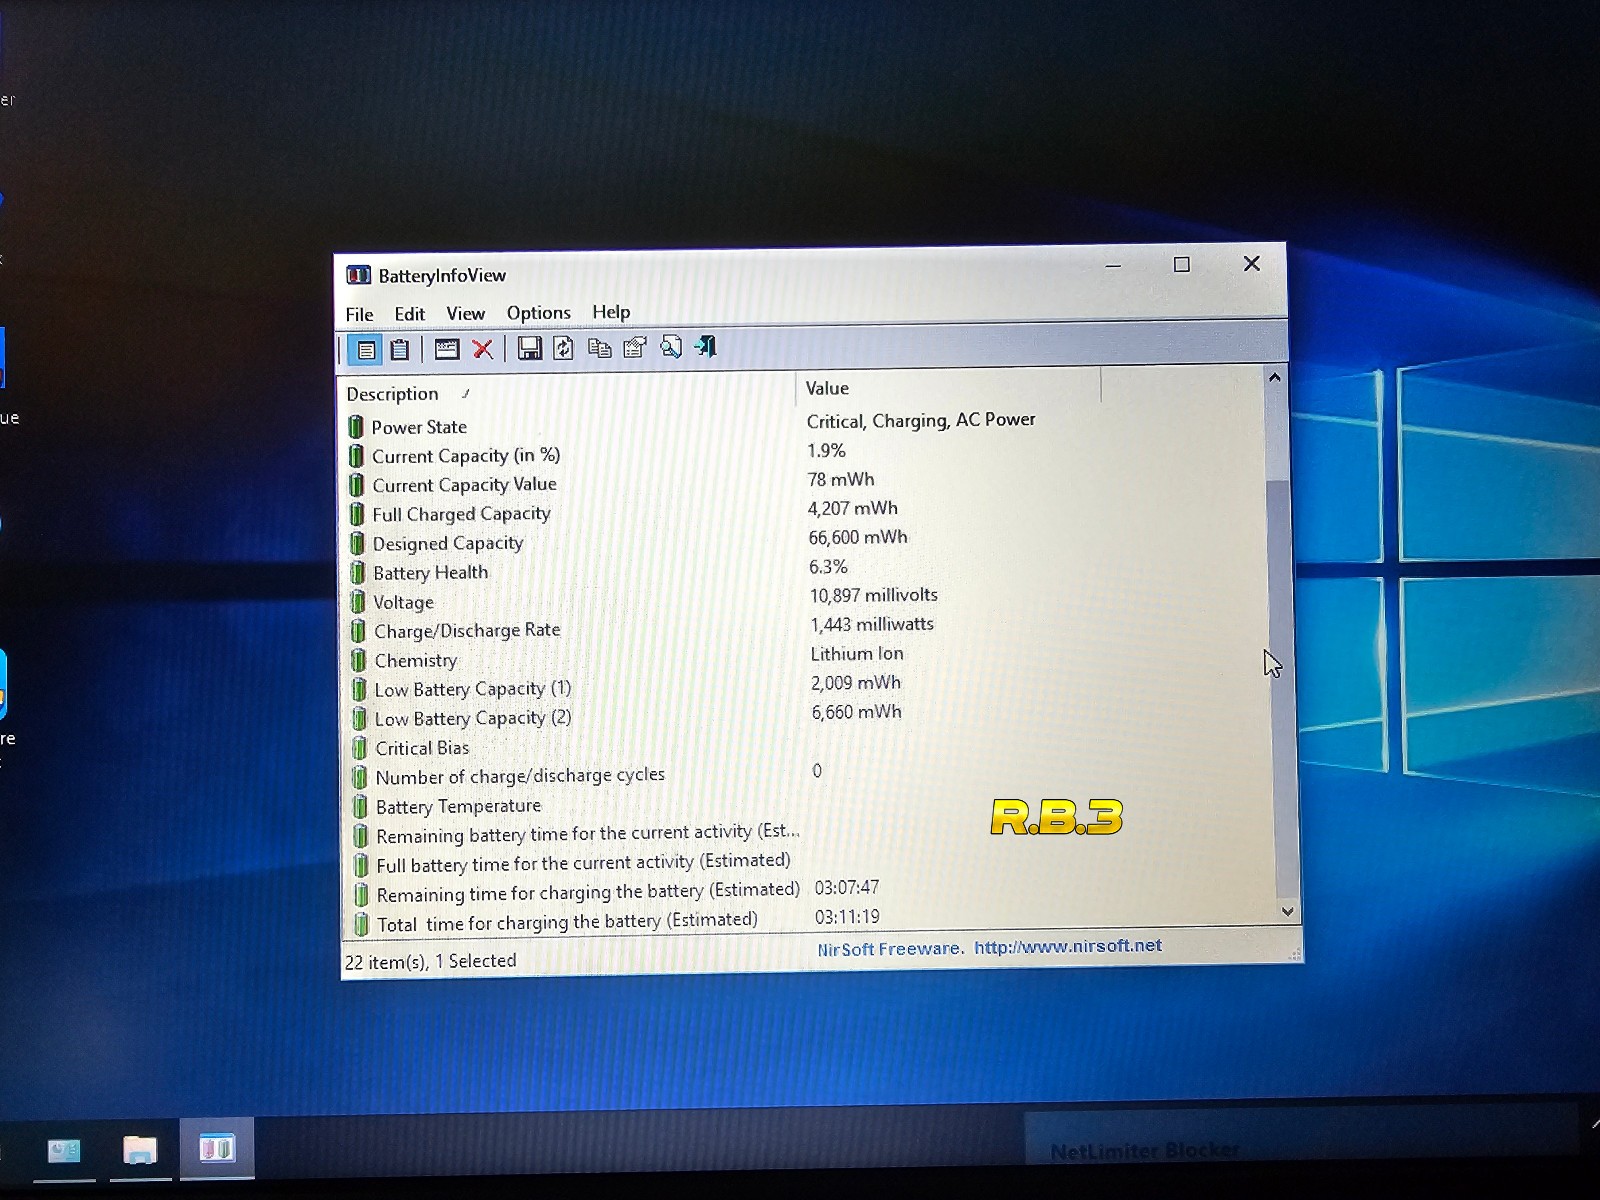
Task: Open the File menu
Action: click(359, 314)
